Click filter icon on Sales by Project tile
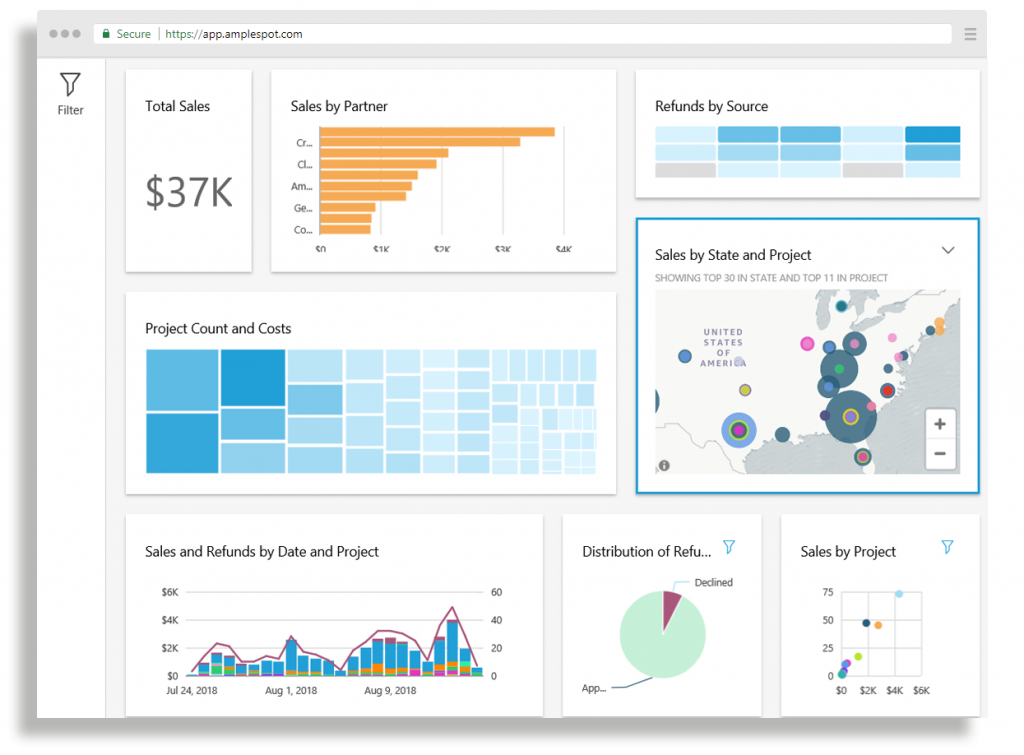Viewport: 1024px width, 755px height. [x=947, y=547]
